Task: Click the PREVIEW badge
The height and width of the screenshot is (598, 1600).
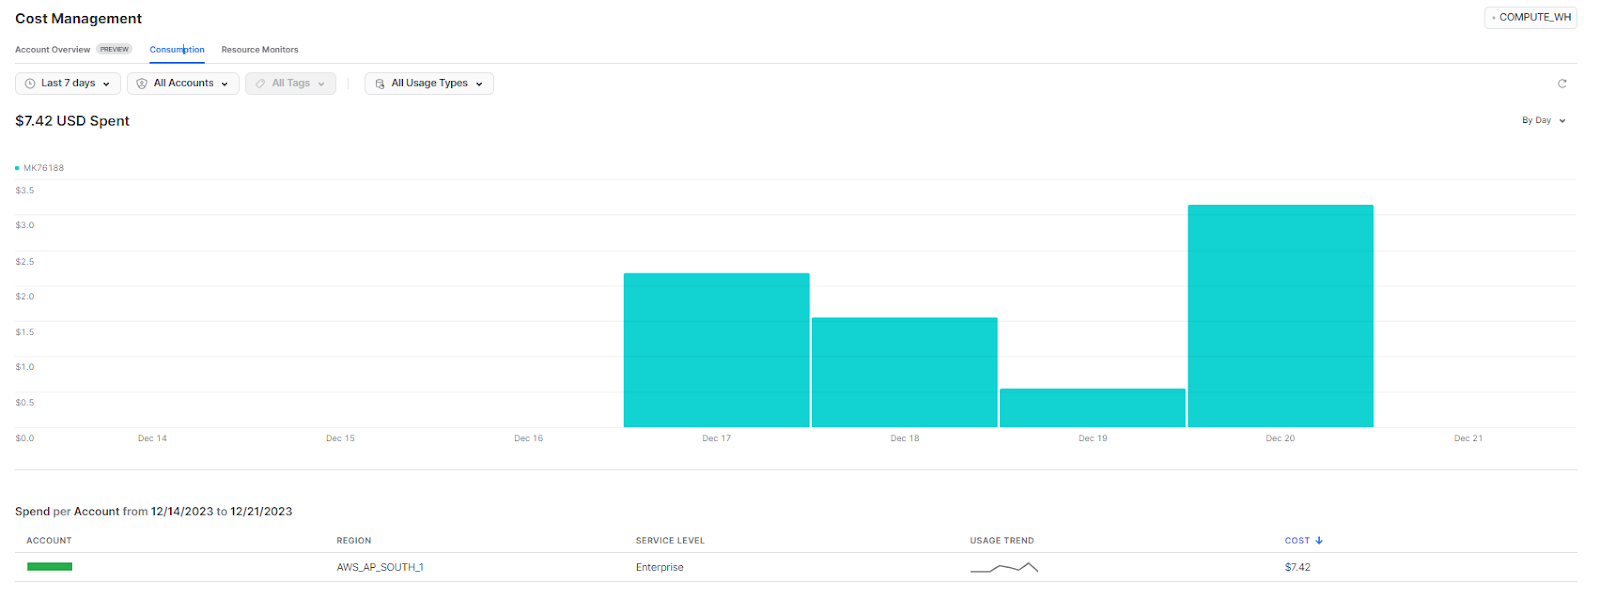Action: (x=114, y=49)
